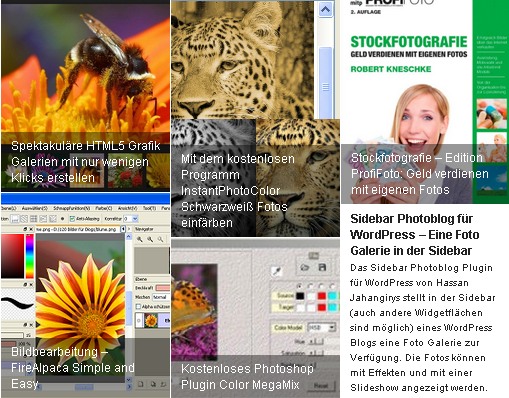Viewport: 509px width, 398px height.
Task: Click the Reset button in Color MegaMix screenshot
Action: [321, 385]
